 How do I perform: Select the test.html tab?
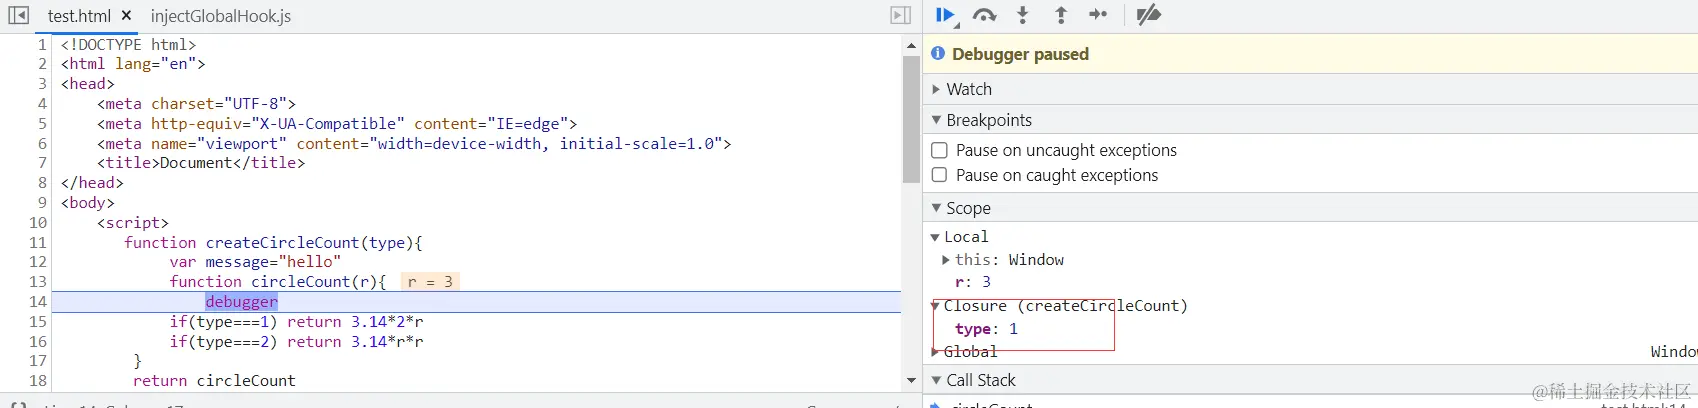pos(79,16)
